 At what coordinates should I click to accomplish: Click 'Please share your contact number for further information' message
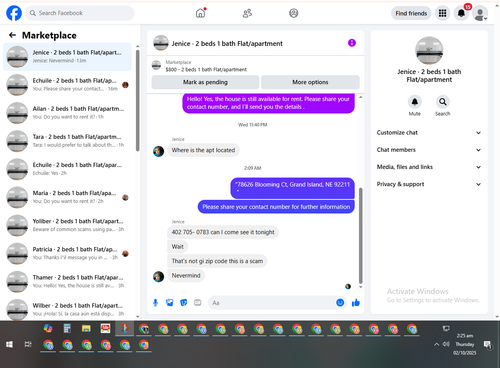[x=276, y=207]
